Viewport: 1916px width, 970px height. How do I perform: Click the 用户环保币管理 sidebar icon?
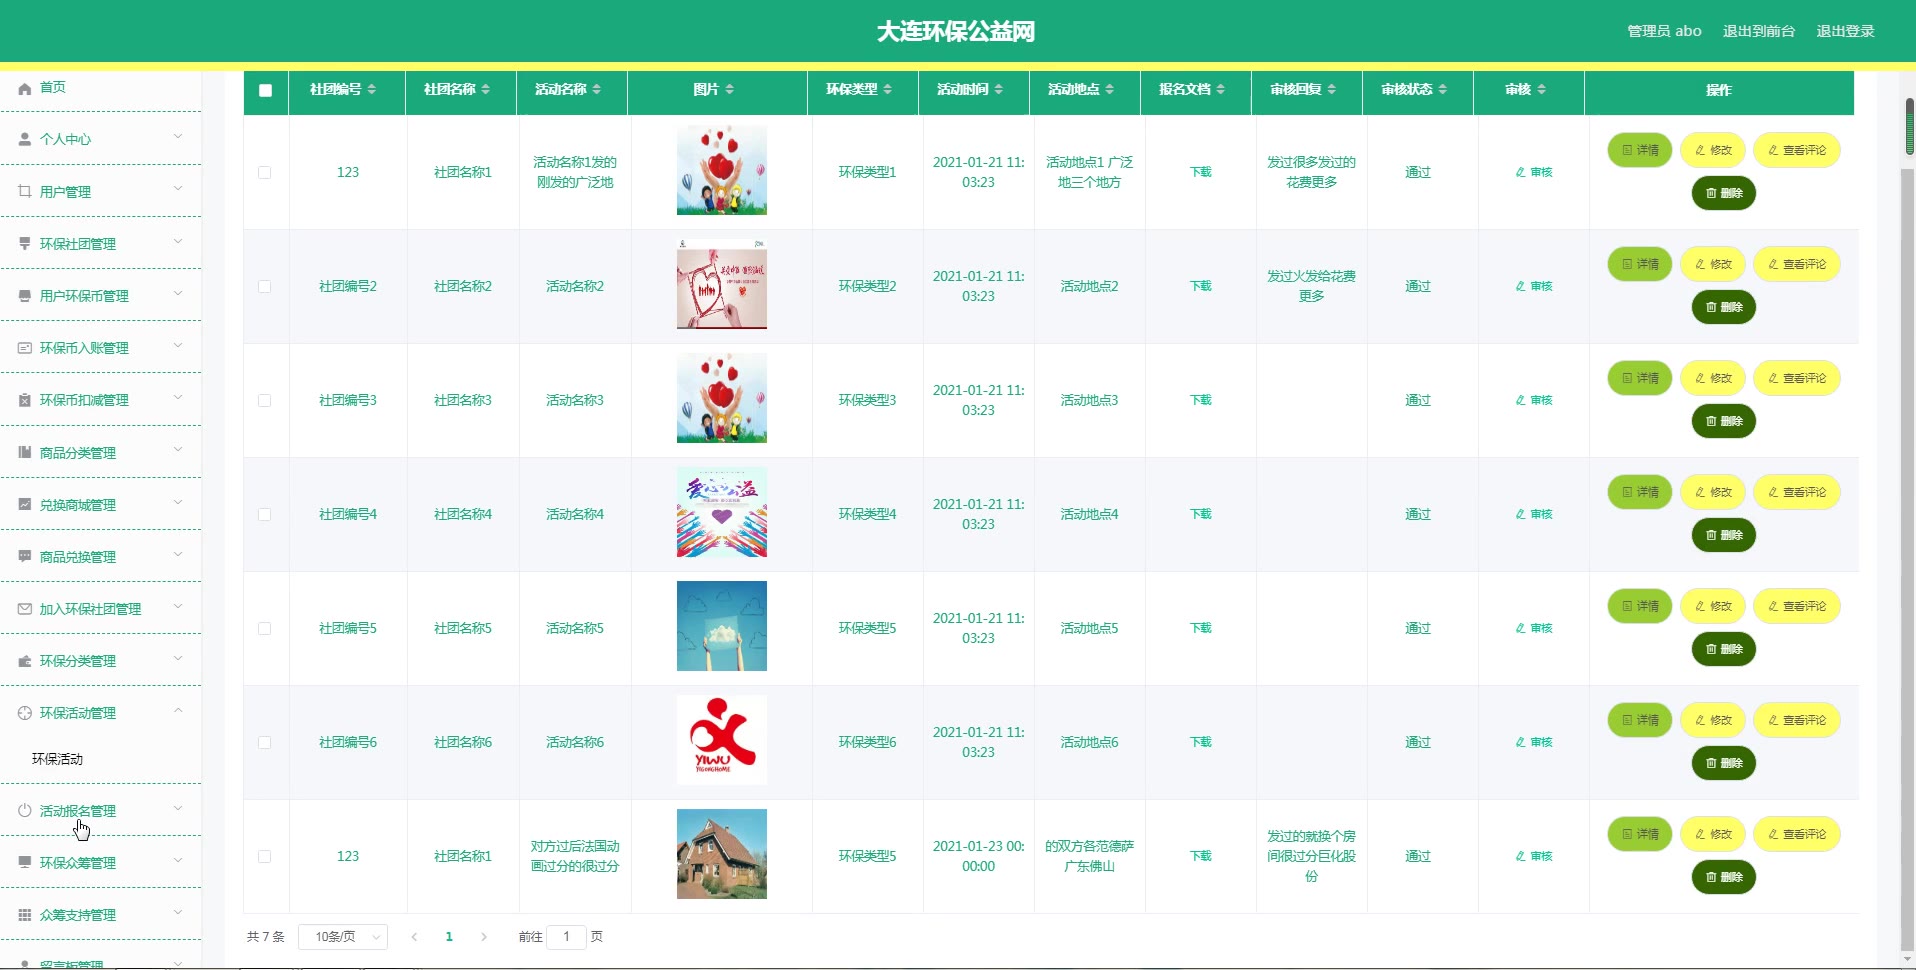pyautogui.click(x=25, y=296)
